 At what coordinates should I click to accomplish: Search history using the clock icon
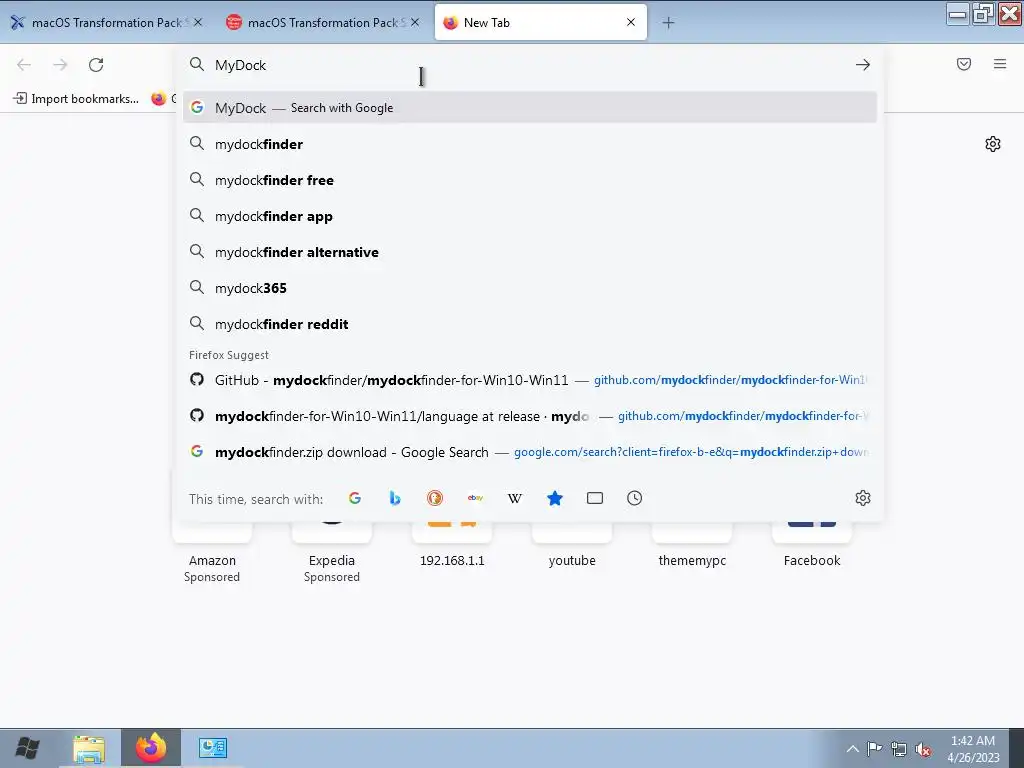point(635,498)
